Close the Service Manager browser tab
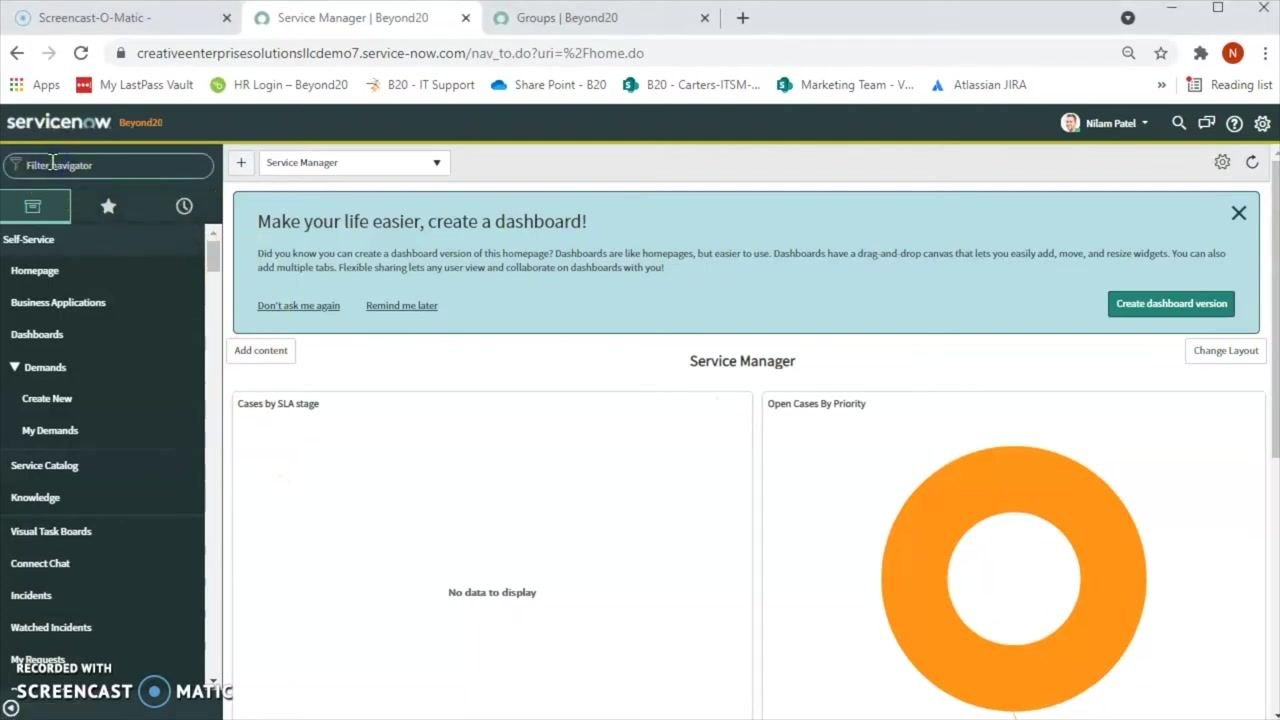 464,18
